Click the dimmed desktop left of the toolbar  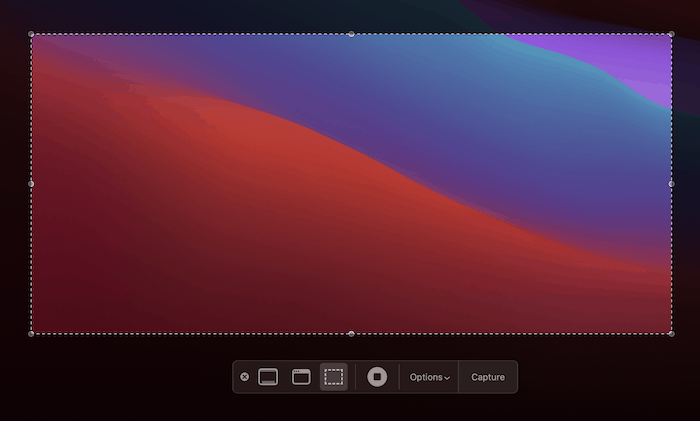[x=120, y=377]
